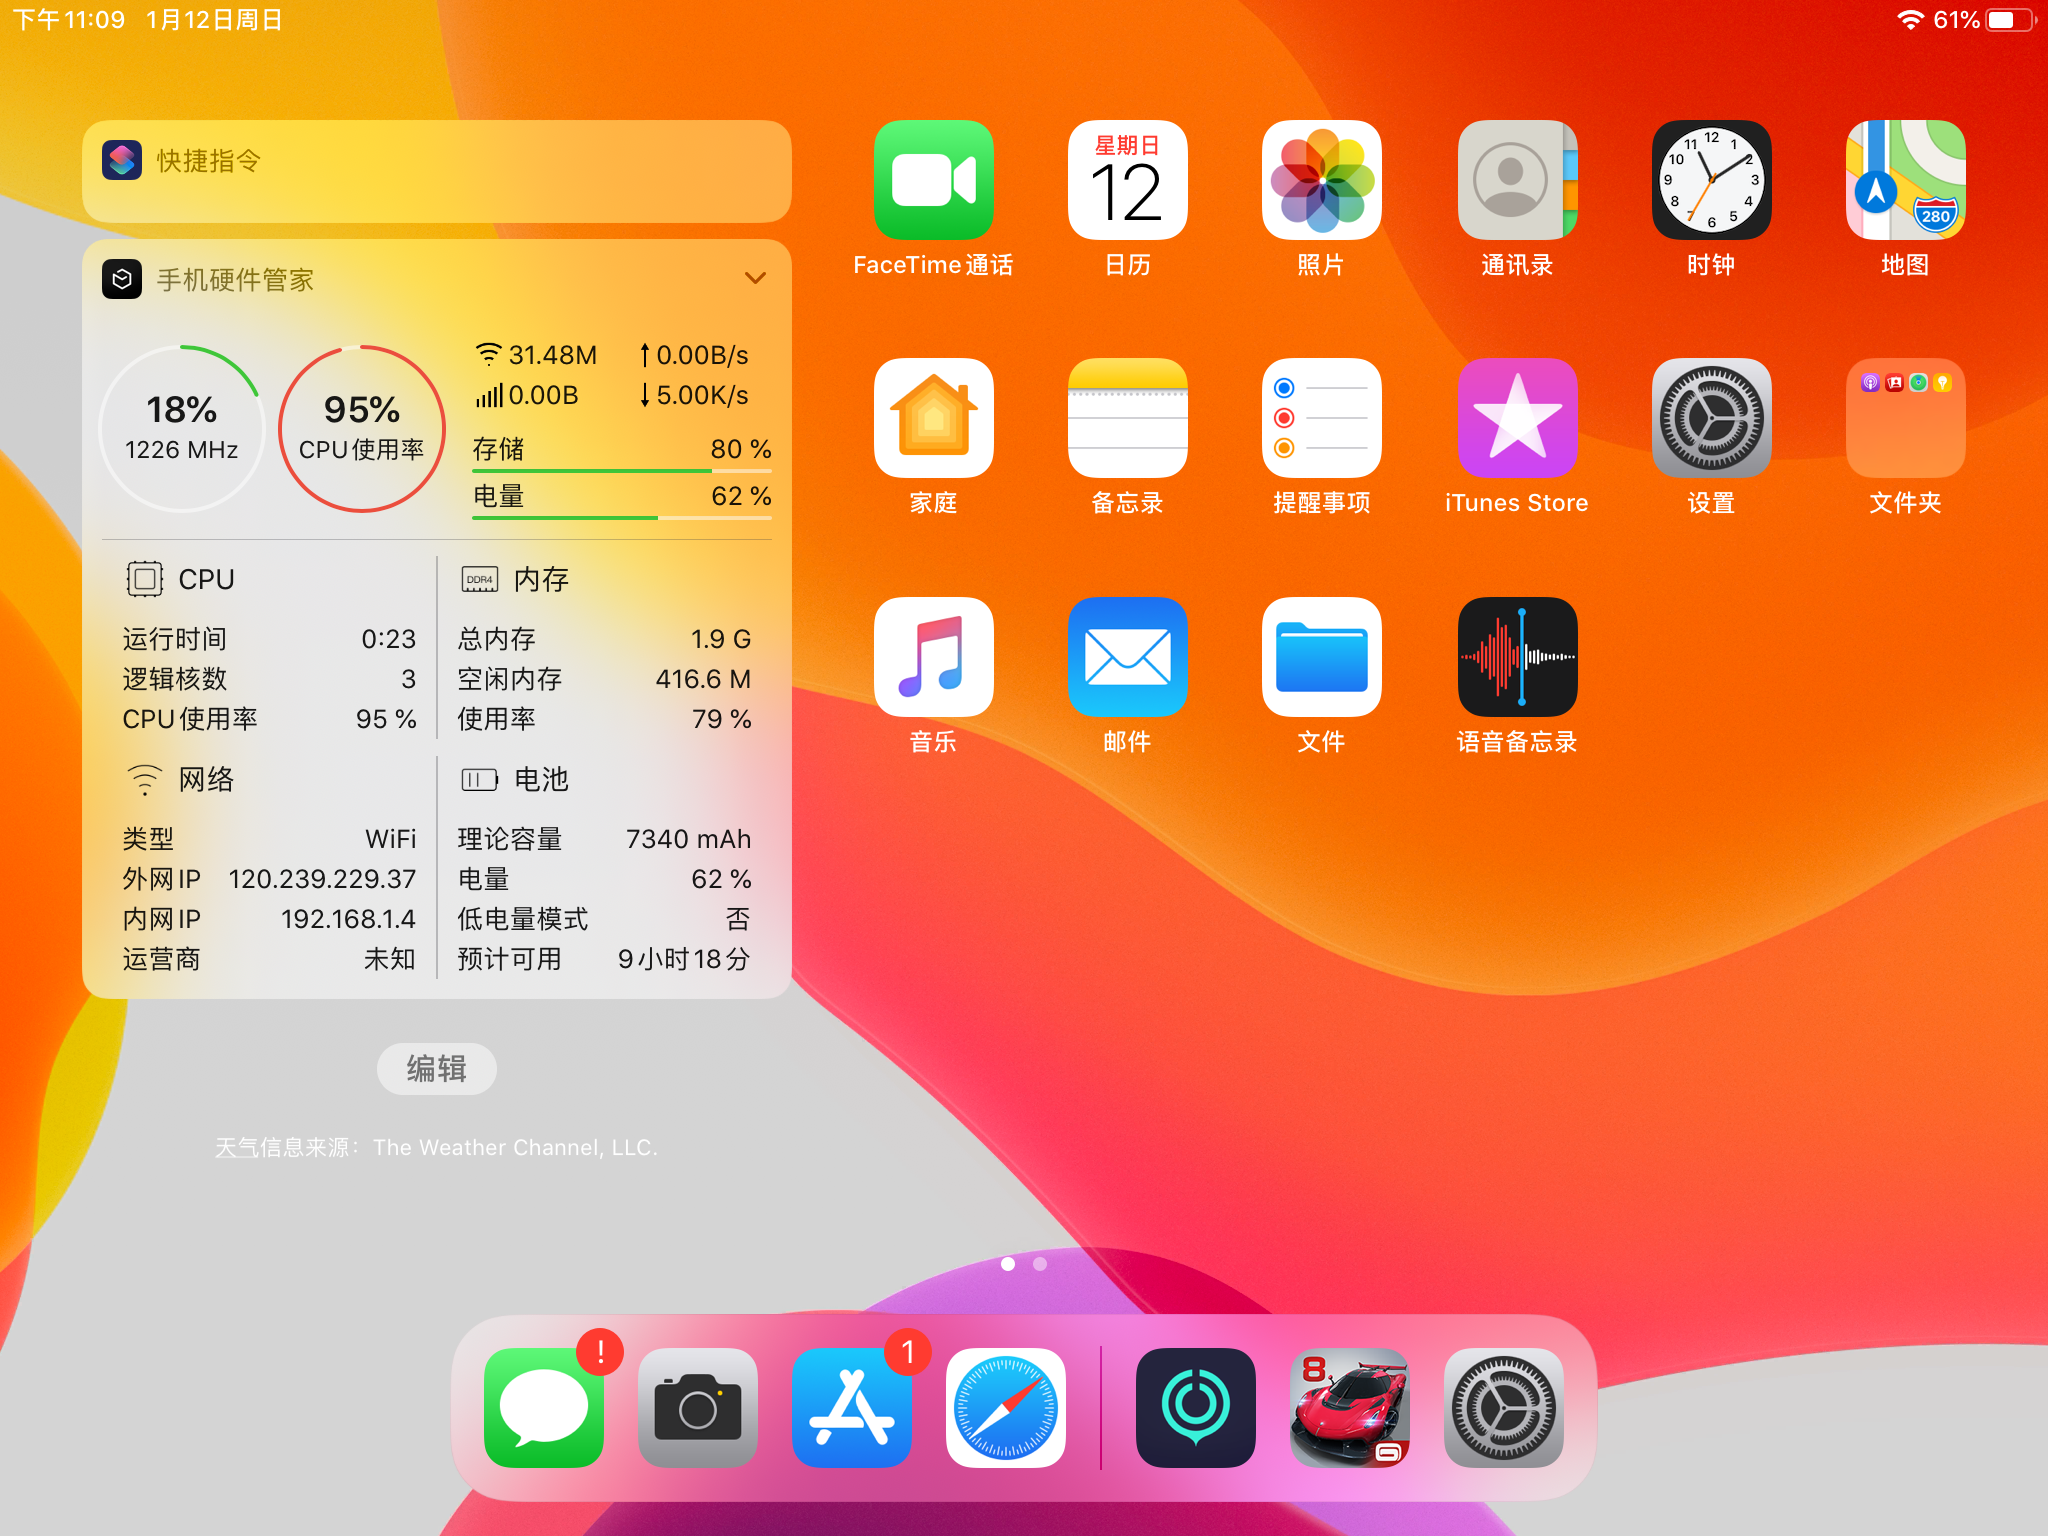Launch Asphalt 8 racing game from dock

1349,1407
